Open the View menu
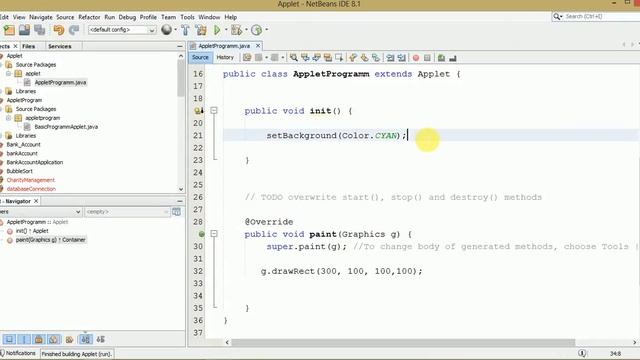This screenshot has width=640, height=360. (x=19, y=17)
